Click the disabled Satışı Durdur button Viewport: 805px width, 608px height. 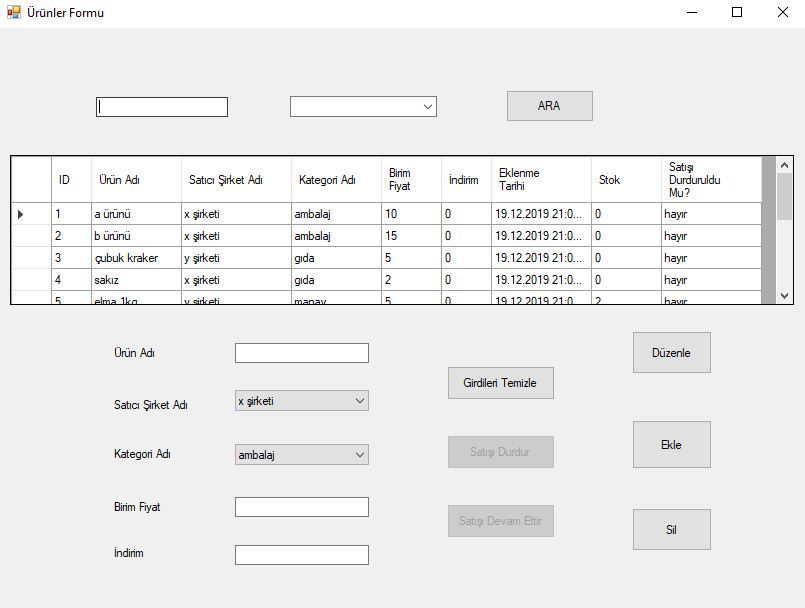coord(500,451)
